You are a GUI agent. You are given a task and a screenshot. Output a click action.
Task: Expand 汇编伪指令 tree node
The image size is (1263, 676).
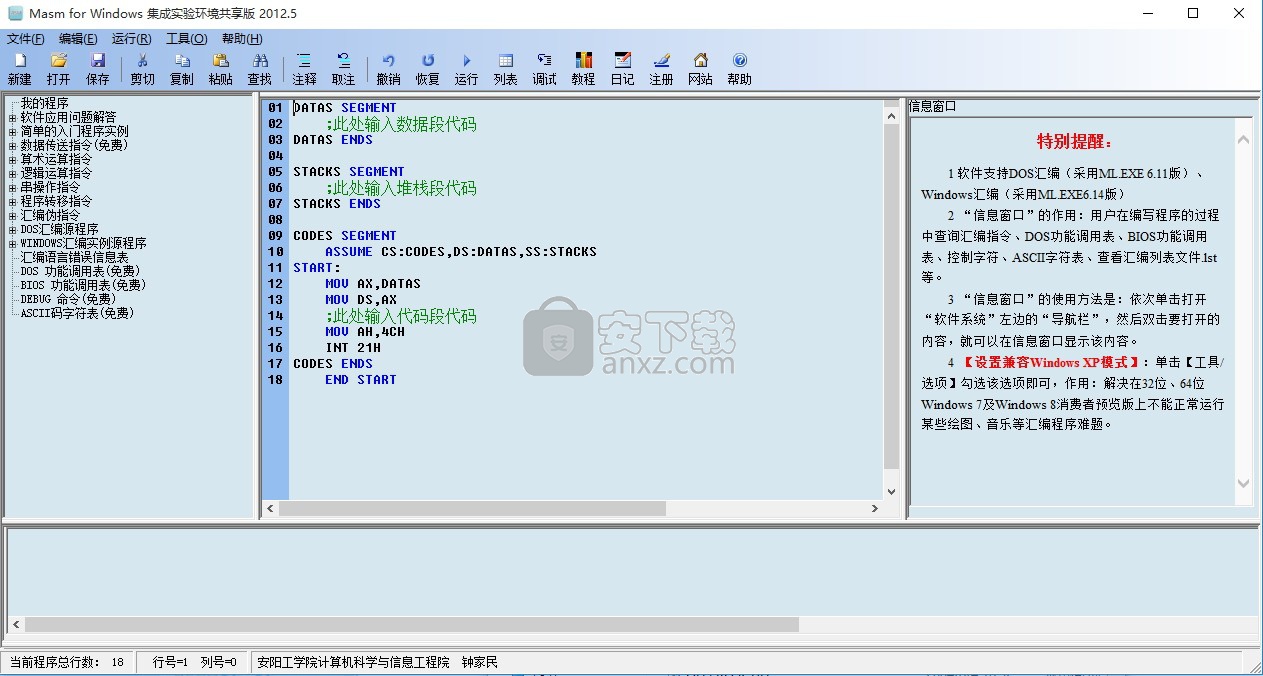coord(13,215)
